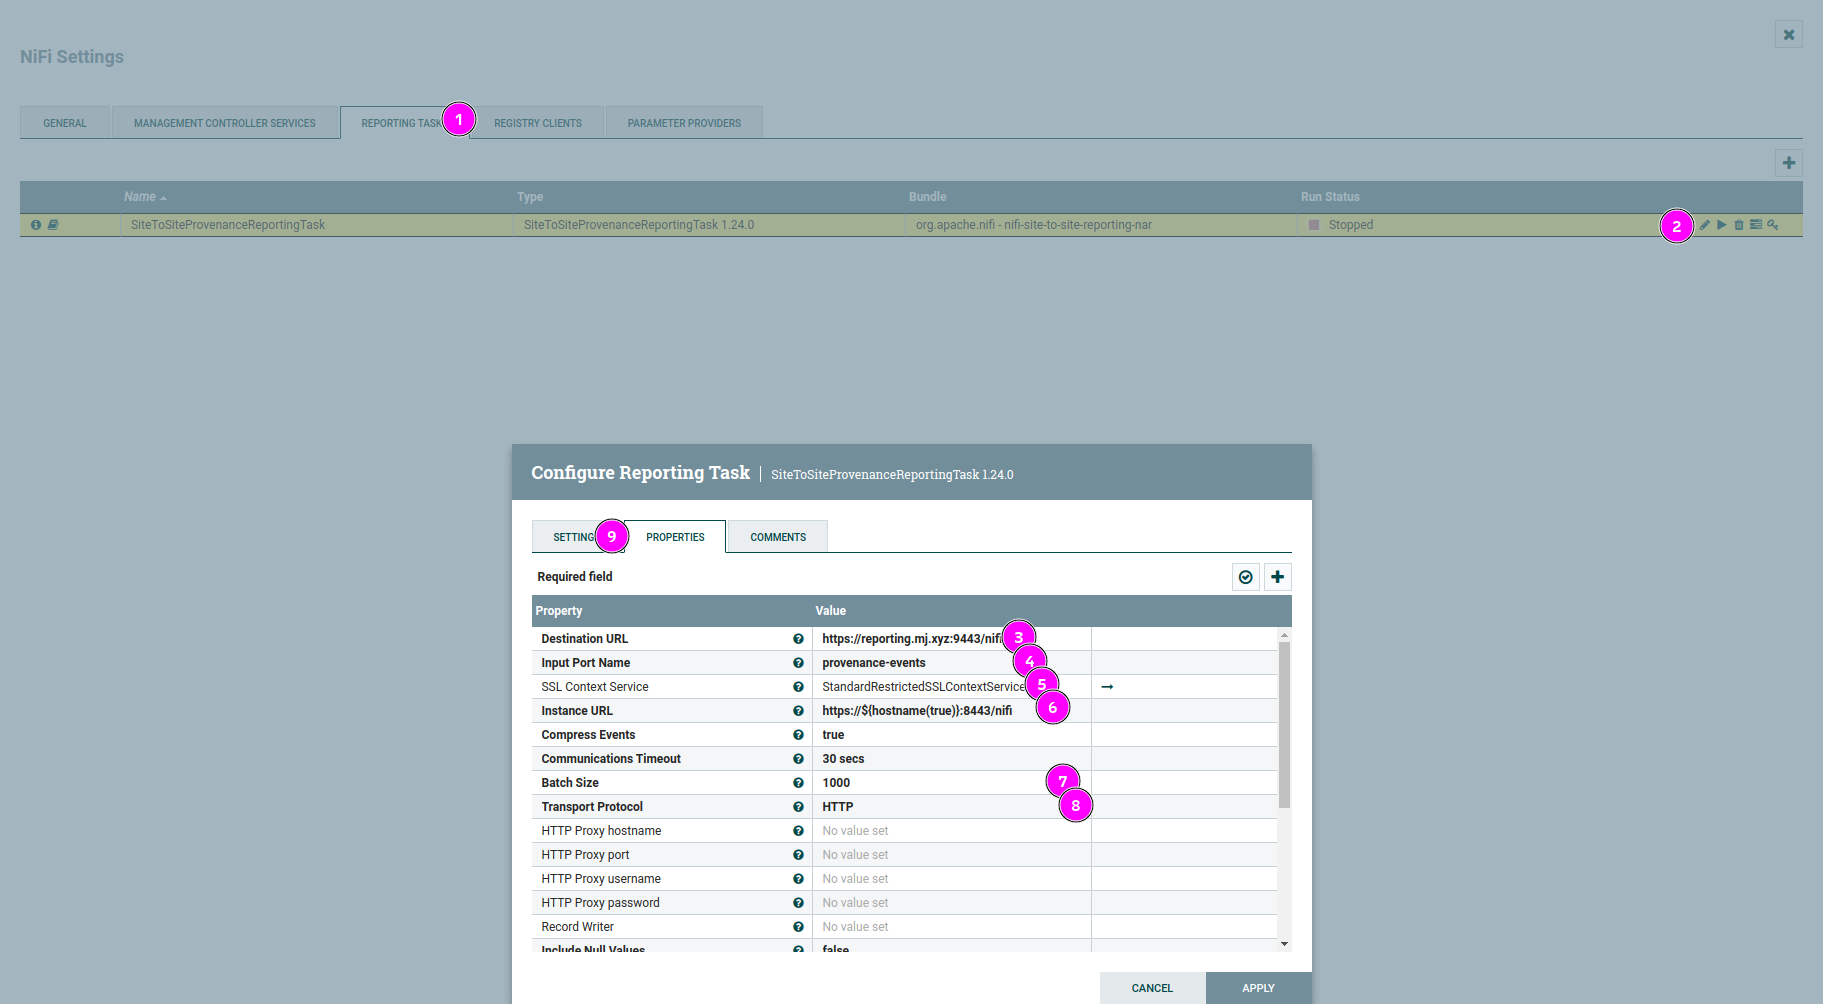Show help for the Record Writer property

pyautogui.click(x=798, y=927)
